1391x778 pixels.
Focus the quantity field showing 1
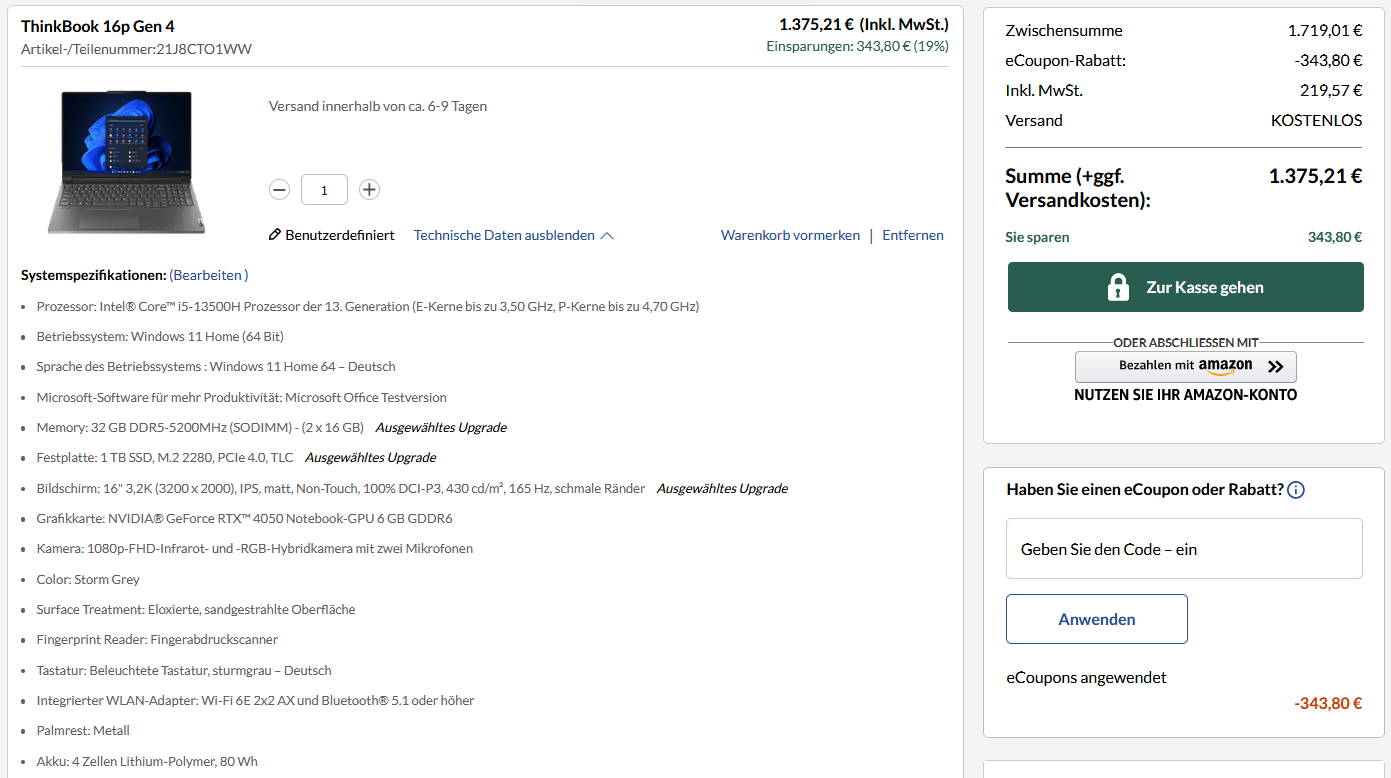(x=324, y=189)
